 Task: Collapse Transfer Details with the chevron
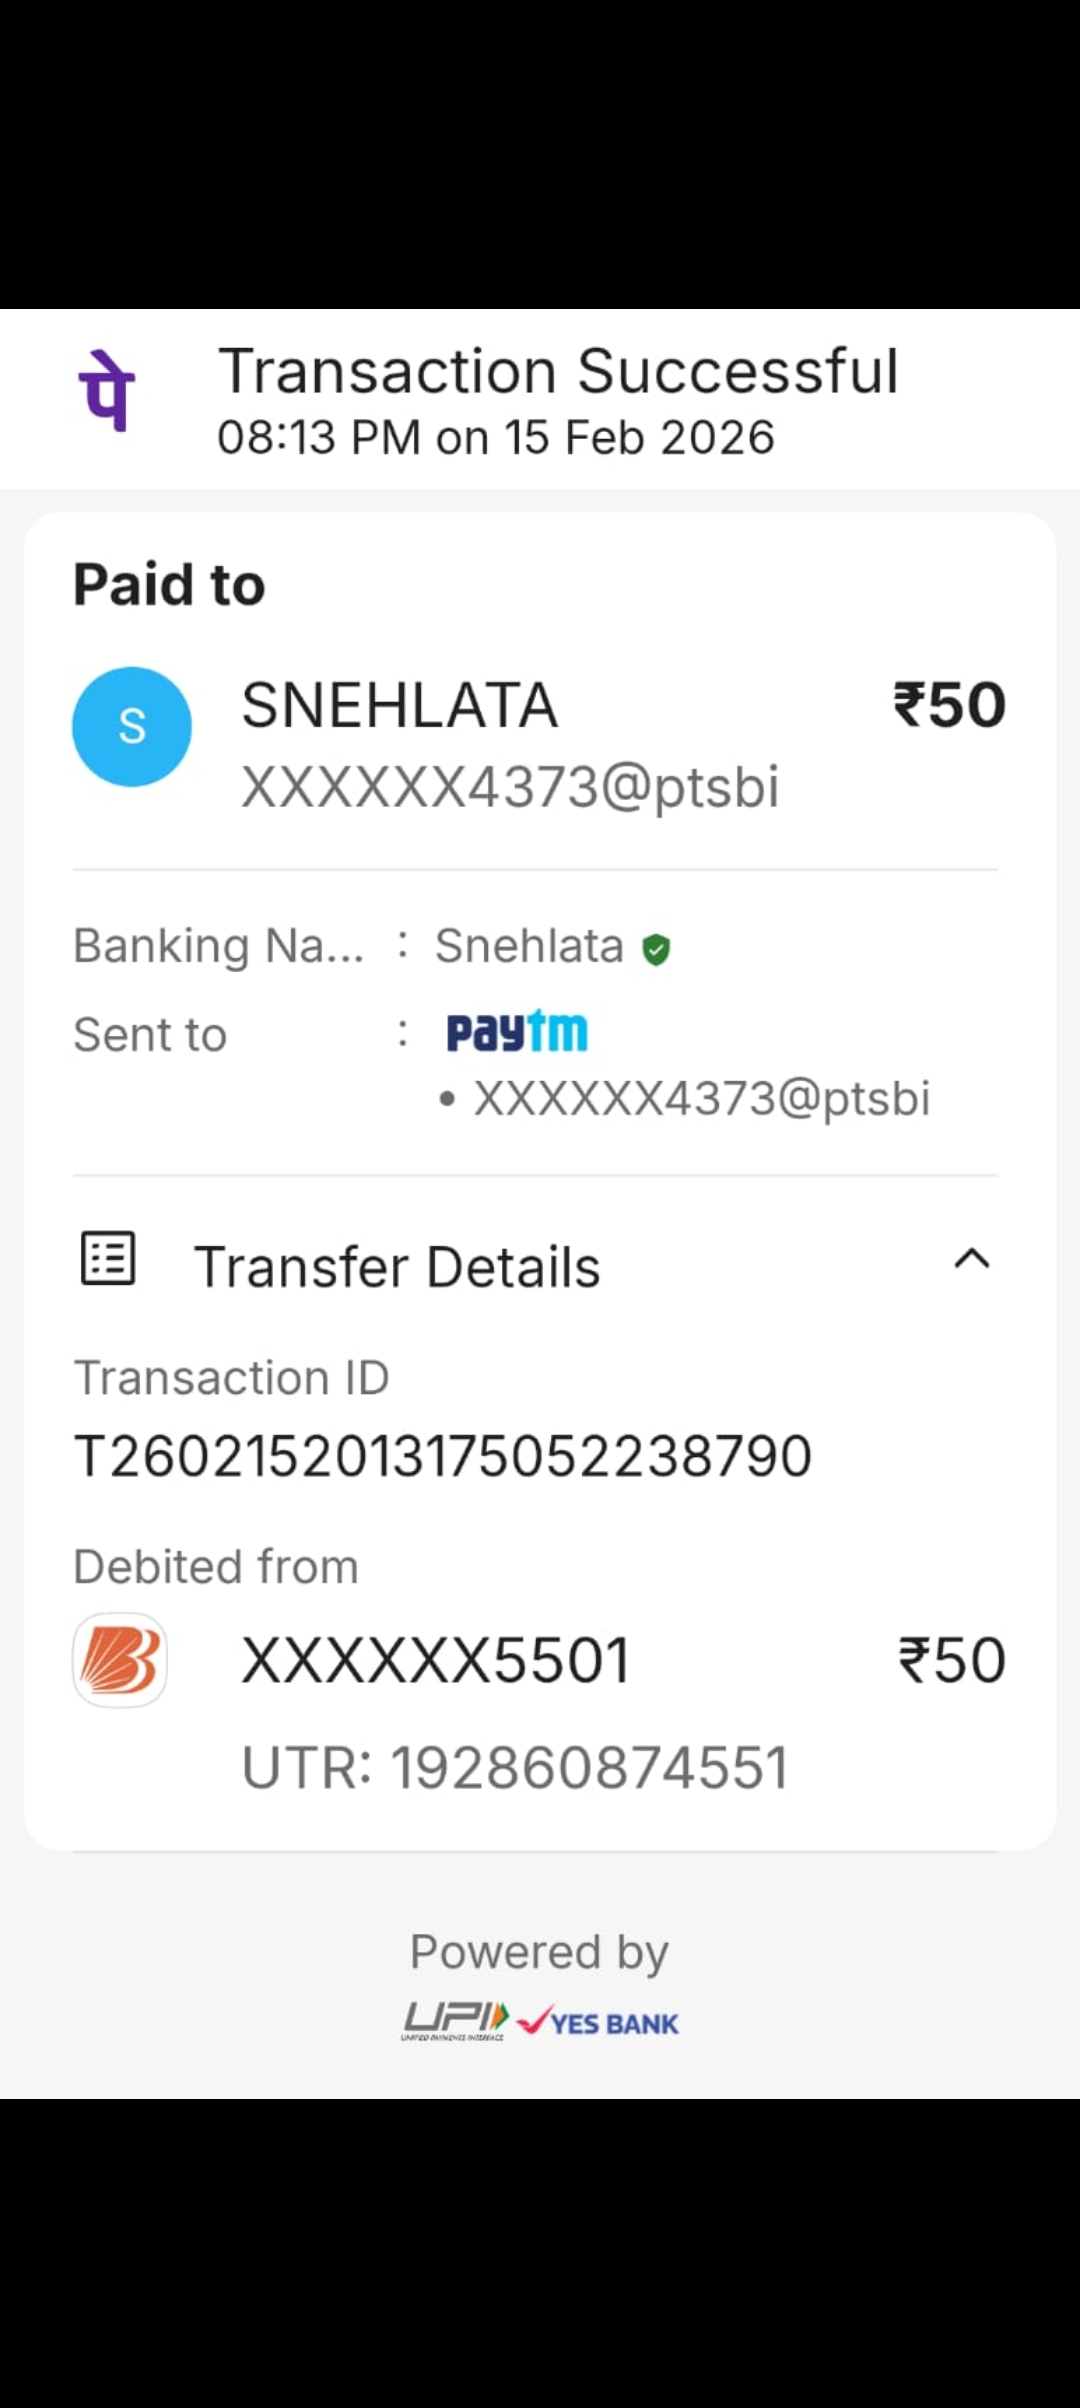(972, 1259)
